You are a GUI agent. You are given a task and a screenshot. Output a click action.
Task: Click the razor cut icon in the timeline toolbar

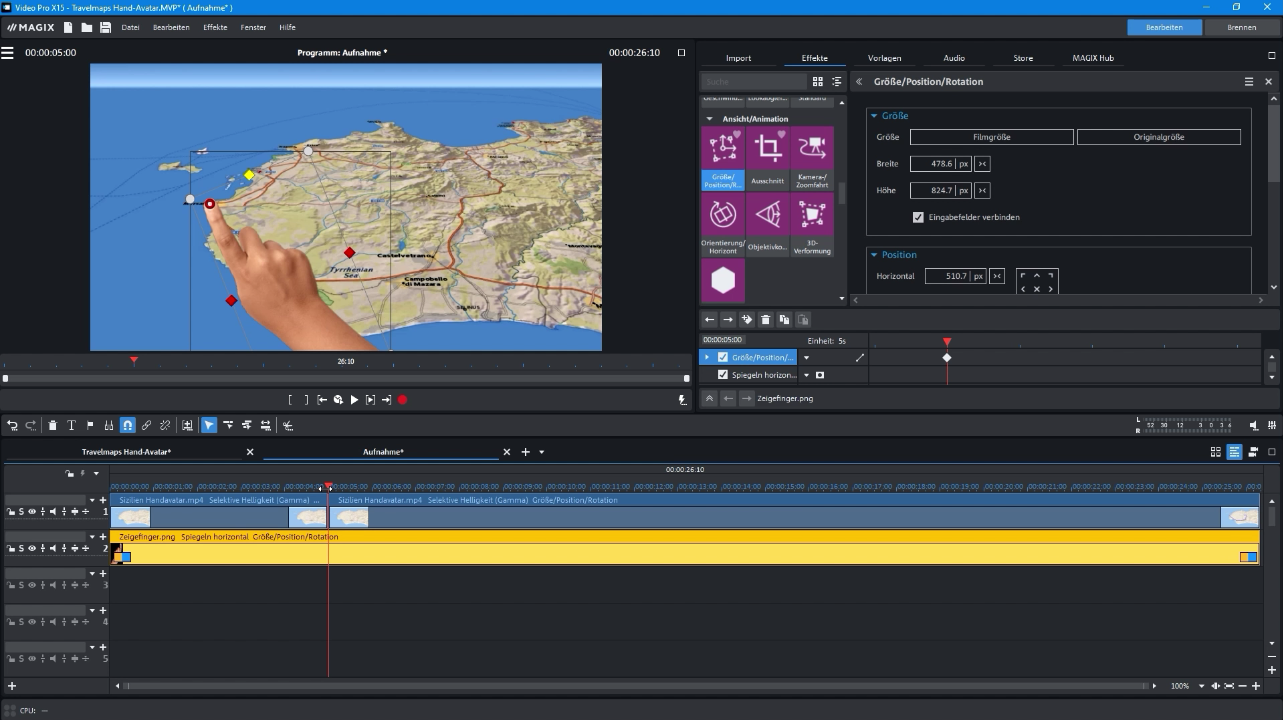(x=288, y=425)
